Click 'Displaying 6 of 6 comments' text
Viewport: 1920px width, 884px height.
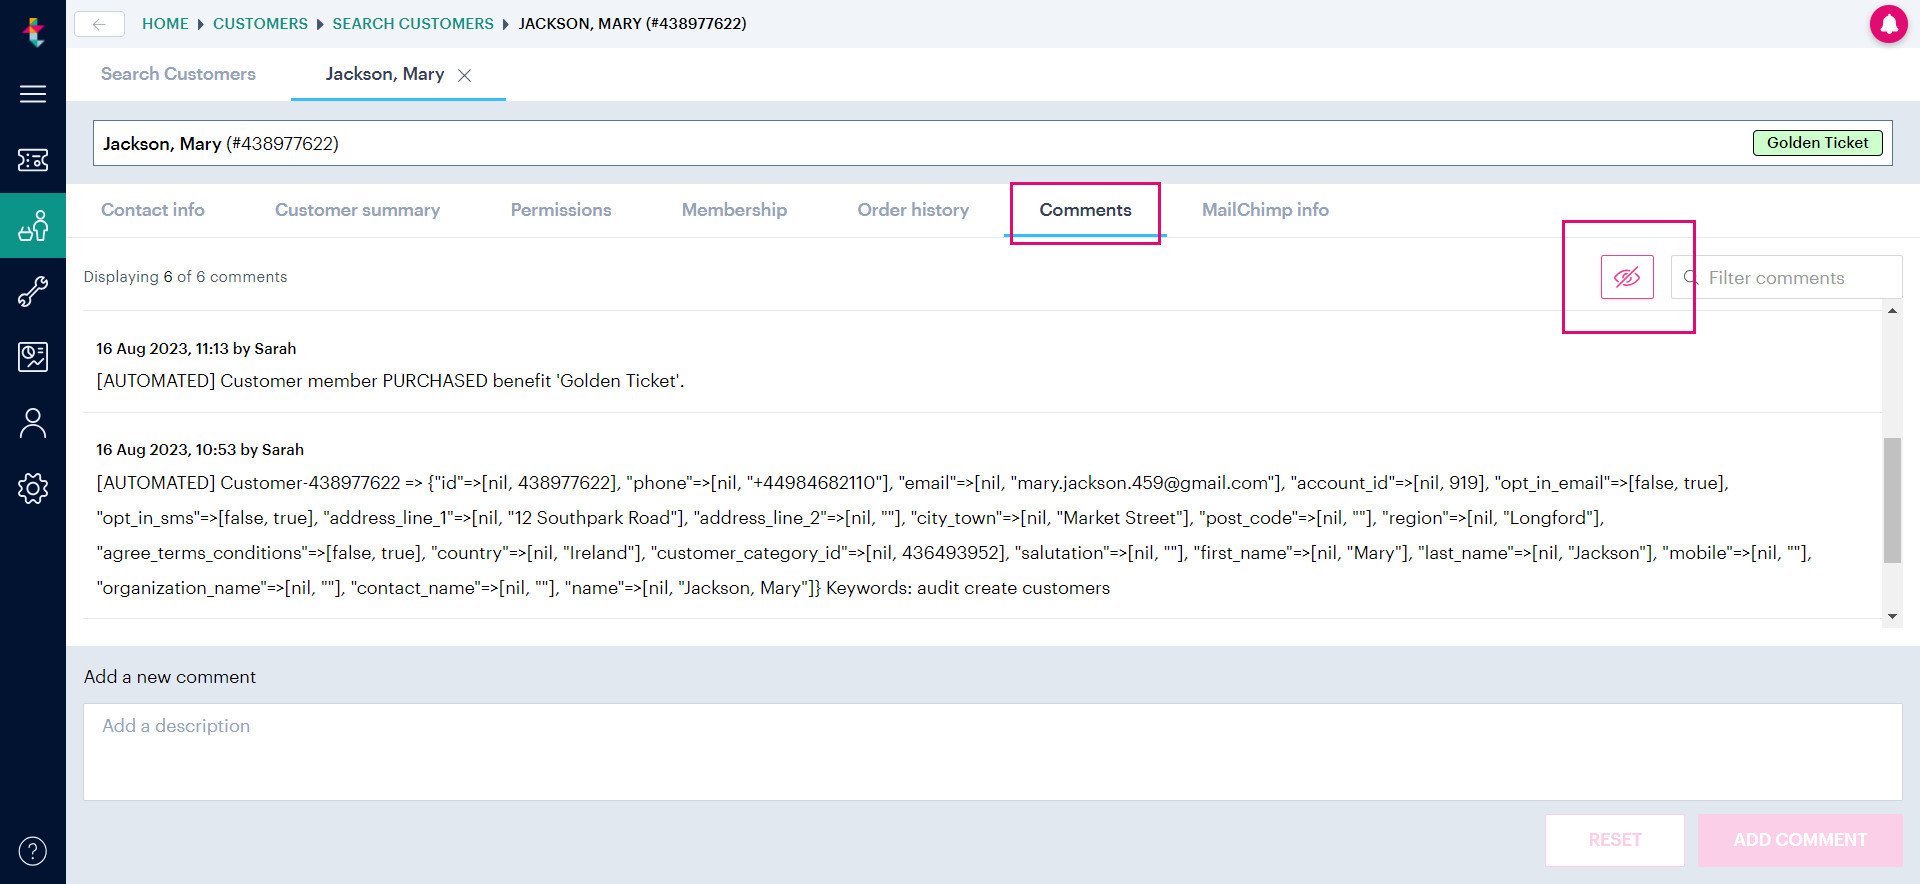[185, 276]
